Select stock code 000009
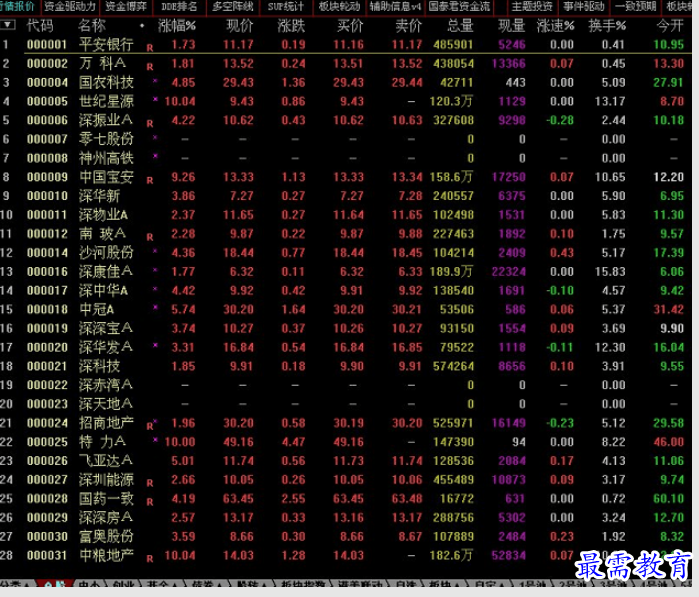The width and height of the screenshot is (699, 597). tap(47, 177)
